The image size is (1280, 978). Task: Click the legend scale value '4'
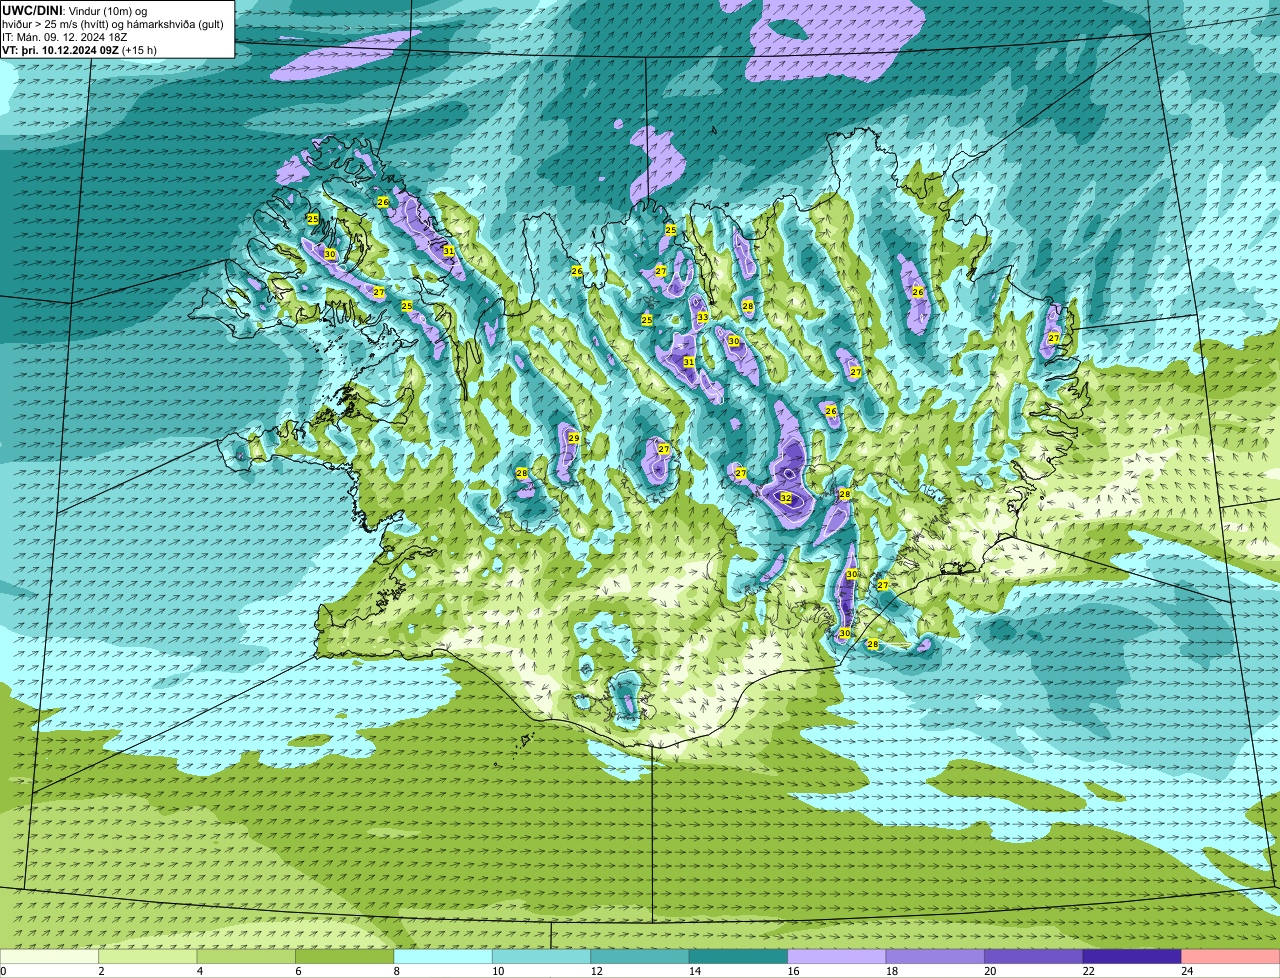point(199,971)
